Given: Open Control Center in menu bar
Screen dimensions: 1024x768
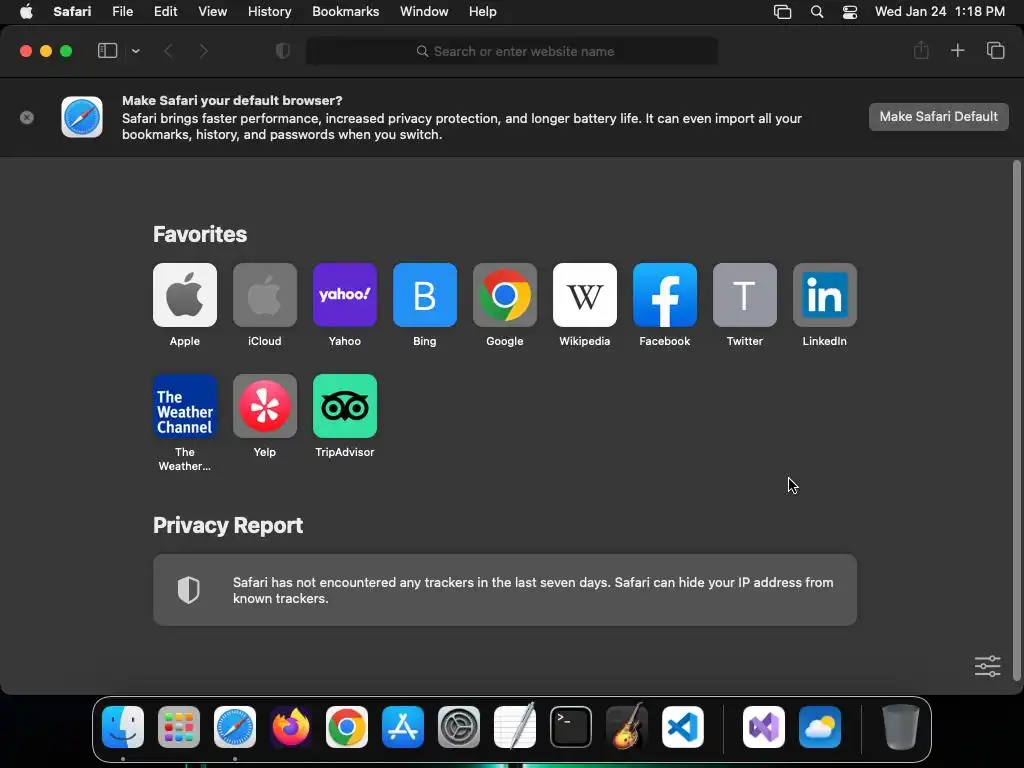Looking at the screenshot, I should point(850,12).
